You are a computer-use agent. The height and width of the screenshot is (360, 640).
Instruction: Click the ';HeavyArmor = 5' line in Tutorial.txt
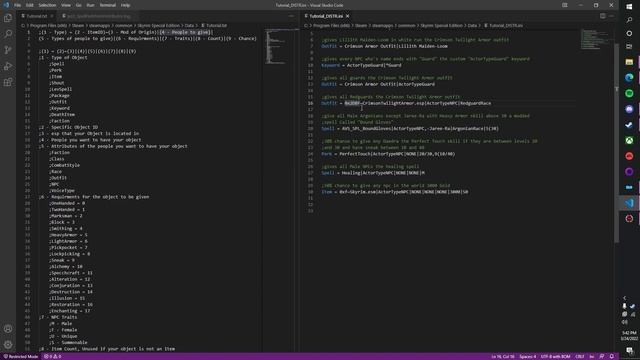pyautogui.click(x=68, y=235)
